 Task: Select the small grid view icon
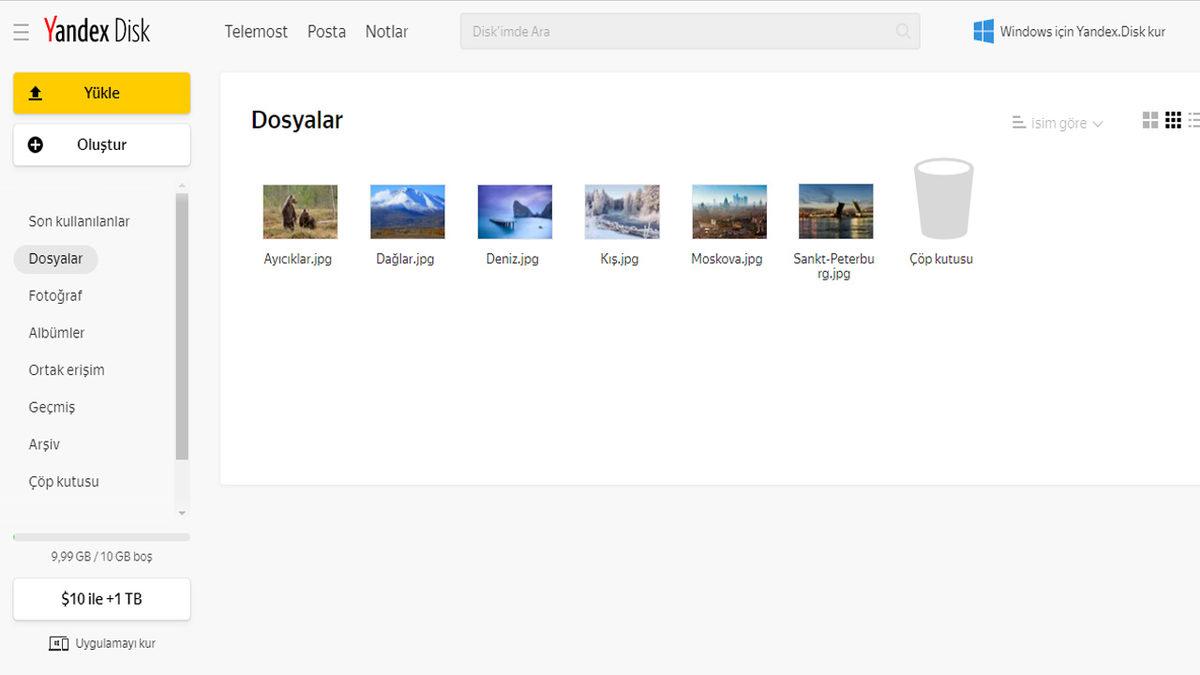click(x=1173, y=119)
